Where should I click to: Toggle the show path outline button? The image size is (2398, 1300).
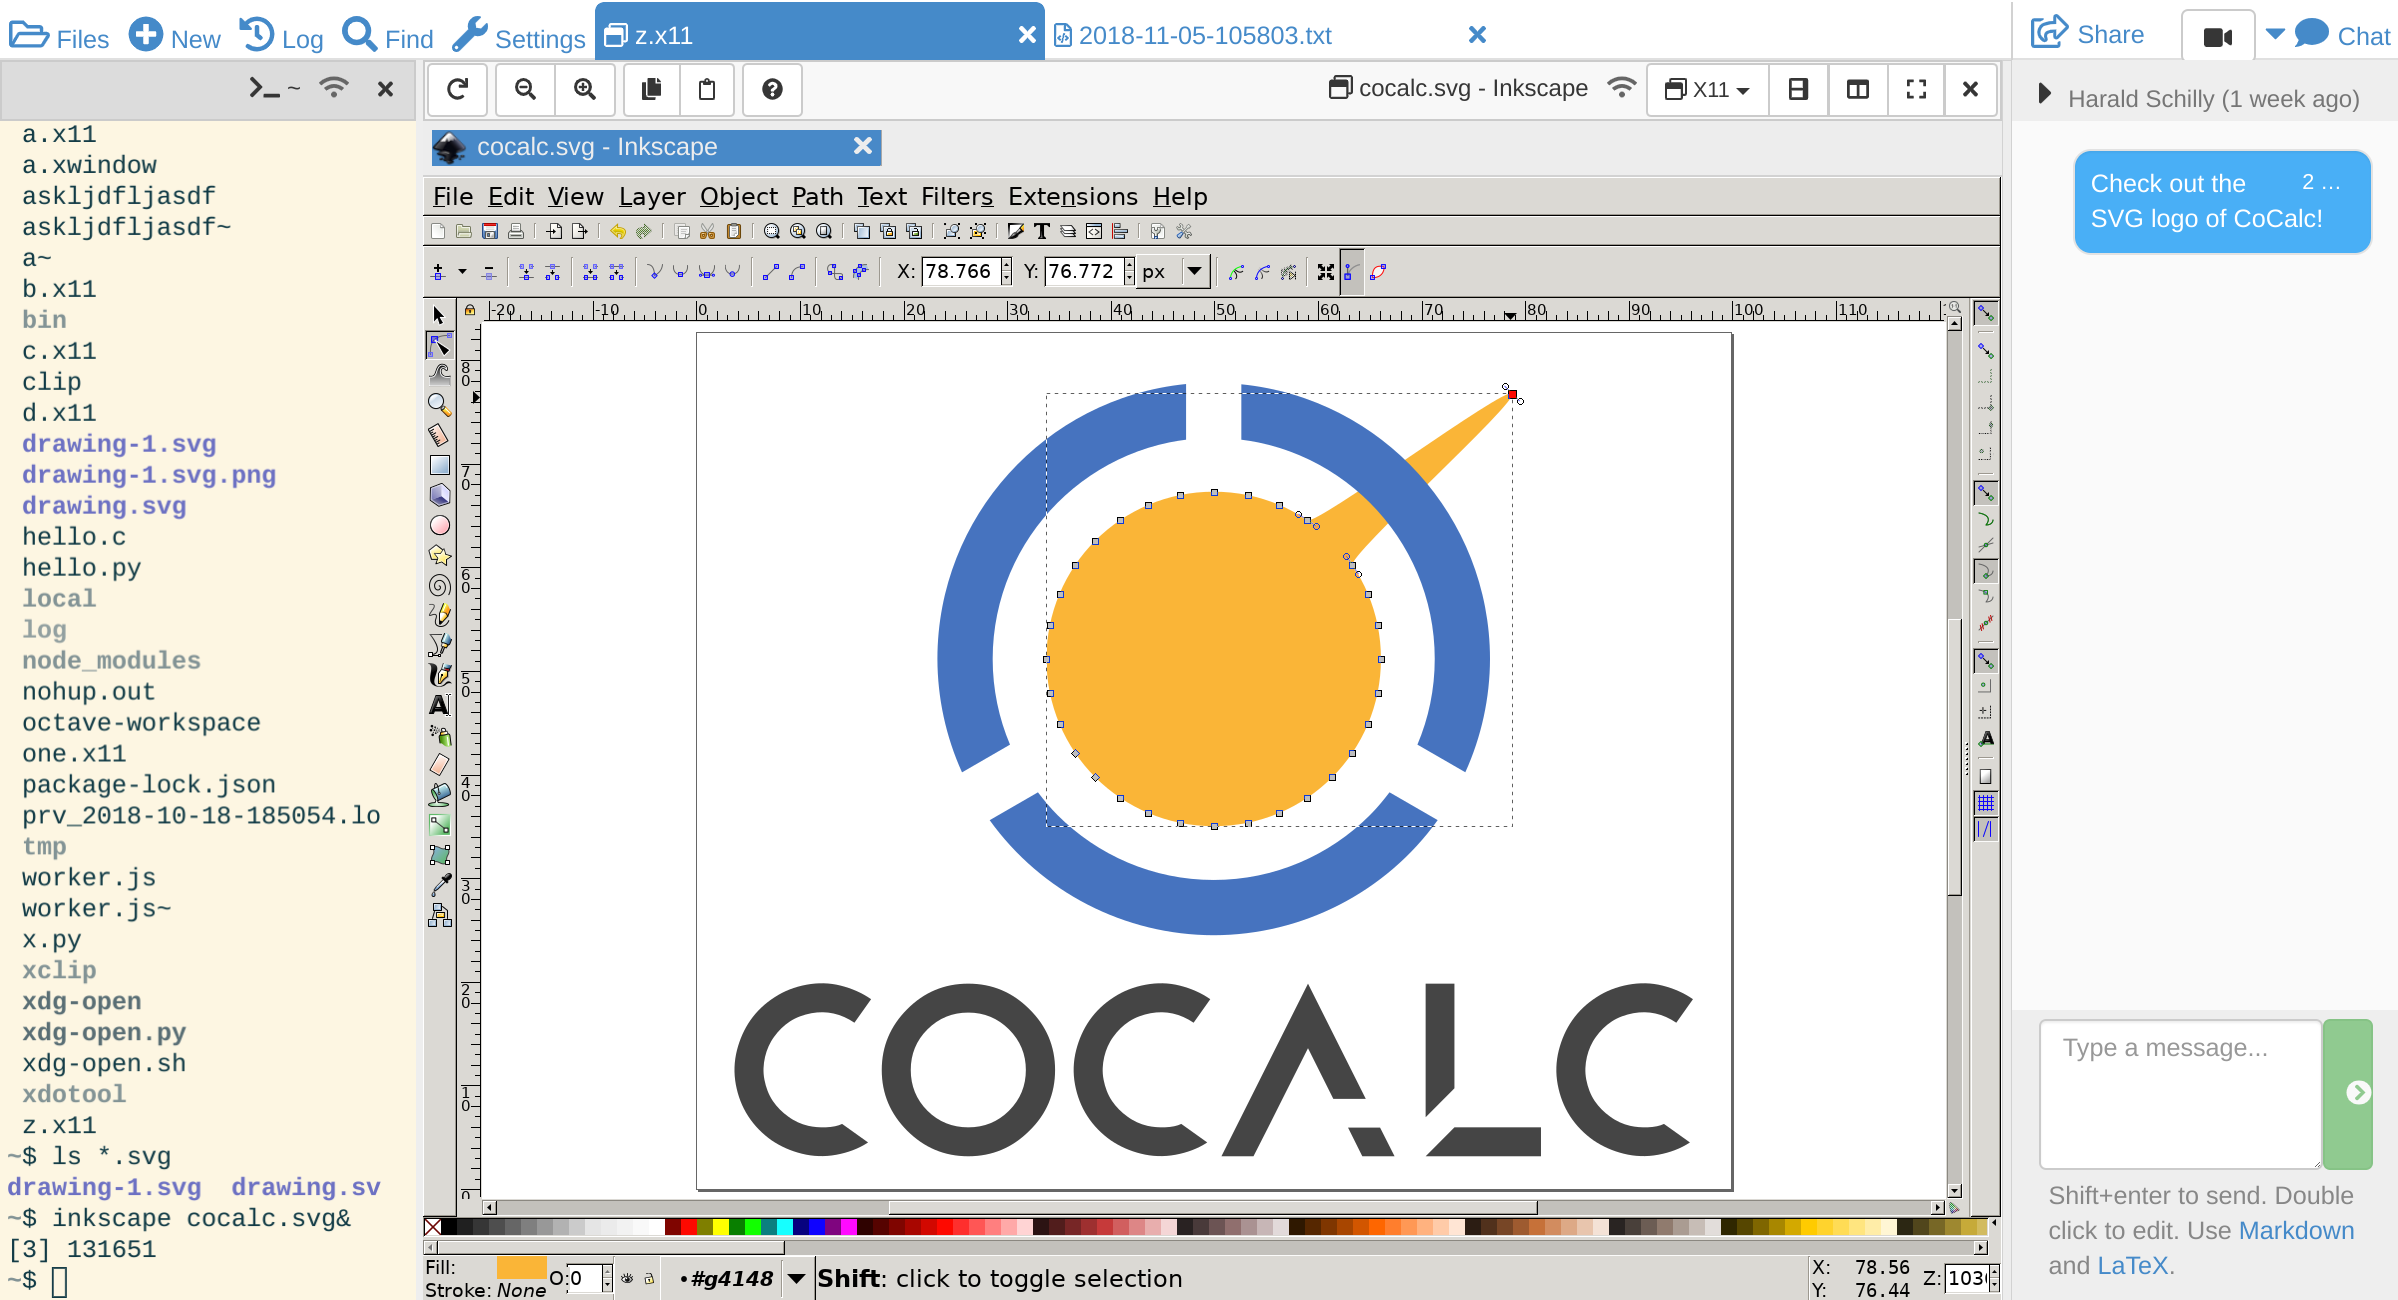pos(1377,272)
